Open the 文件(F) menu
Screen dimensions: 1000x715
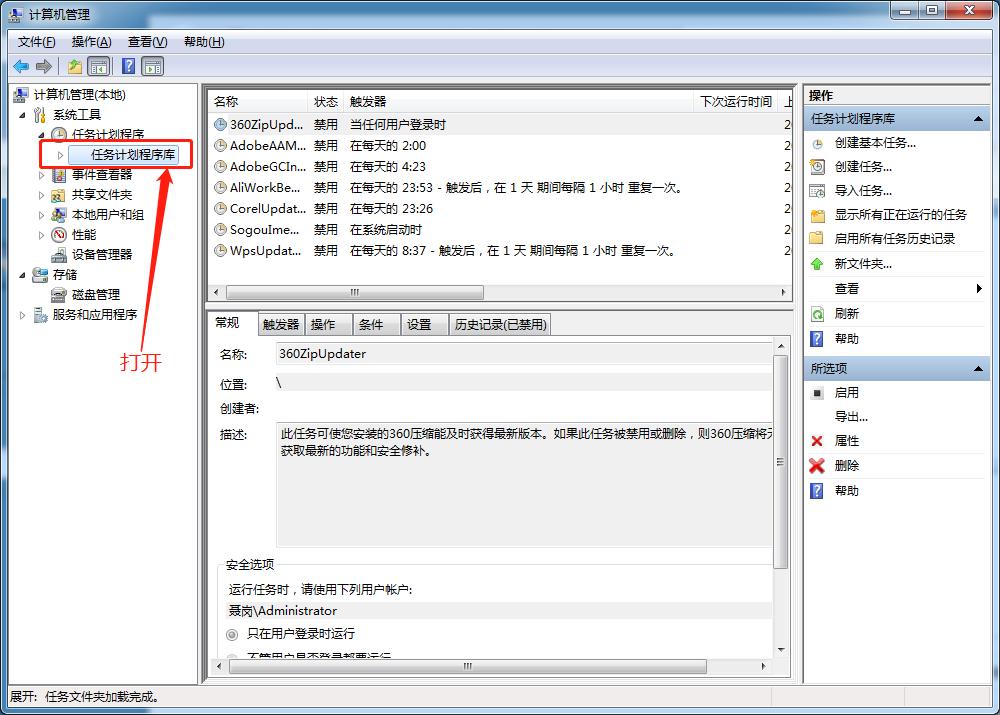click(36, 42)
